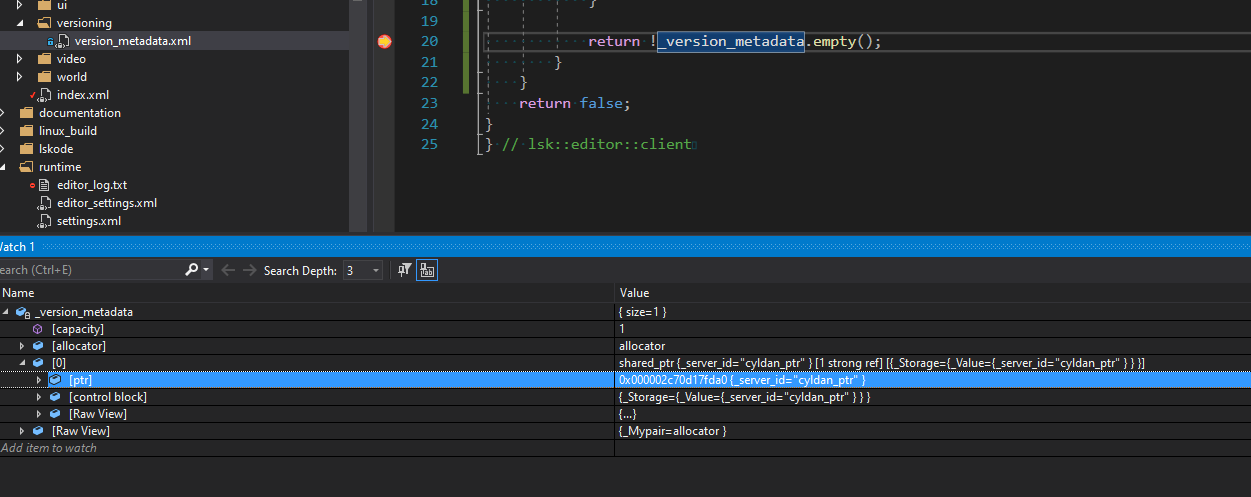Viewport: 1251px width, 497px height.
Task: Click 'Add item to watch' field
Action: [x=307, y=448]
